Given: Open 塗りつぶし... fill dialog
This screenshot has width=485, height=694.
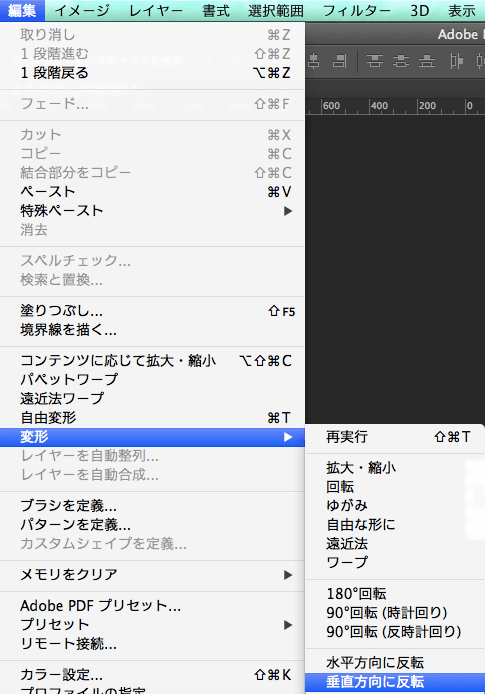Looking at the screenshot, I should pos(152,311).
